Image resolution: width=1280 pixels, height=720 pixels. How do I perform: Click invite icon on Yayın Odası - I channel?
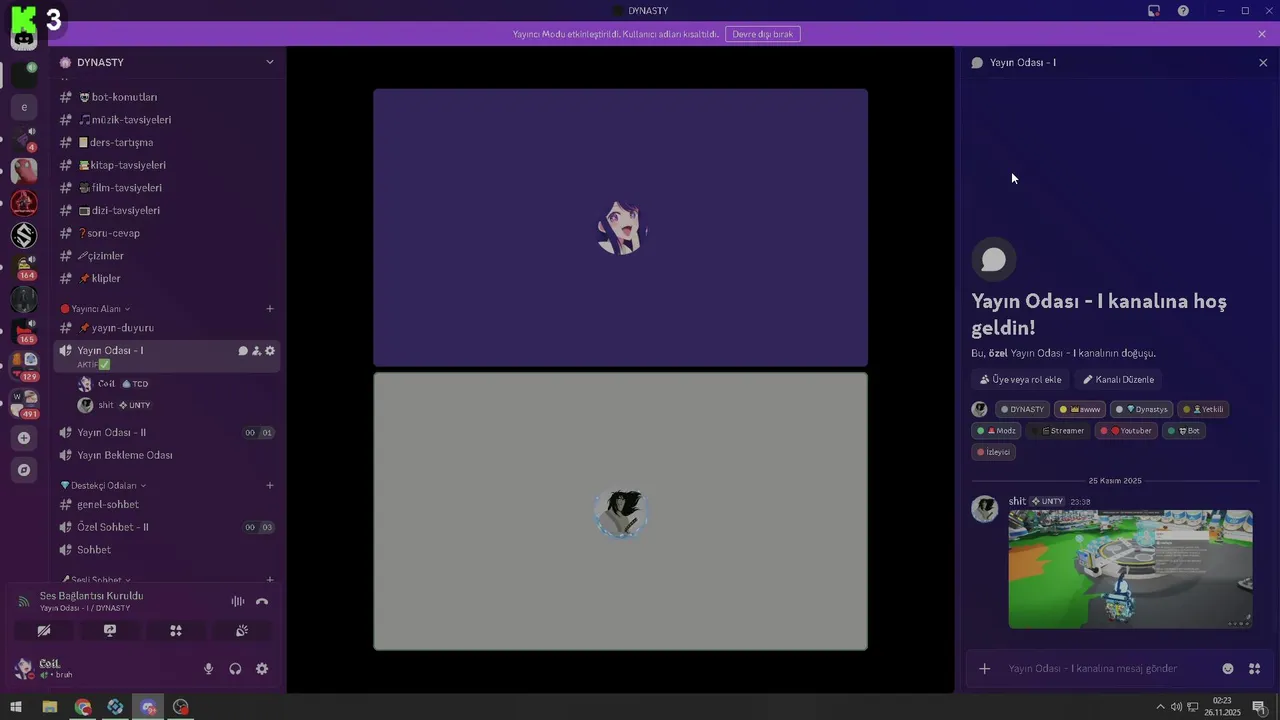256,351
